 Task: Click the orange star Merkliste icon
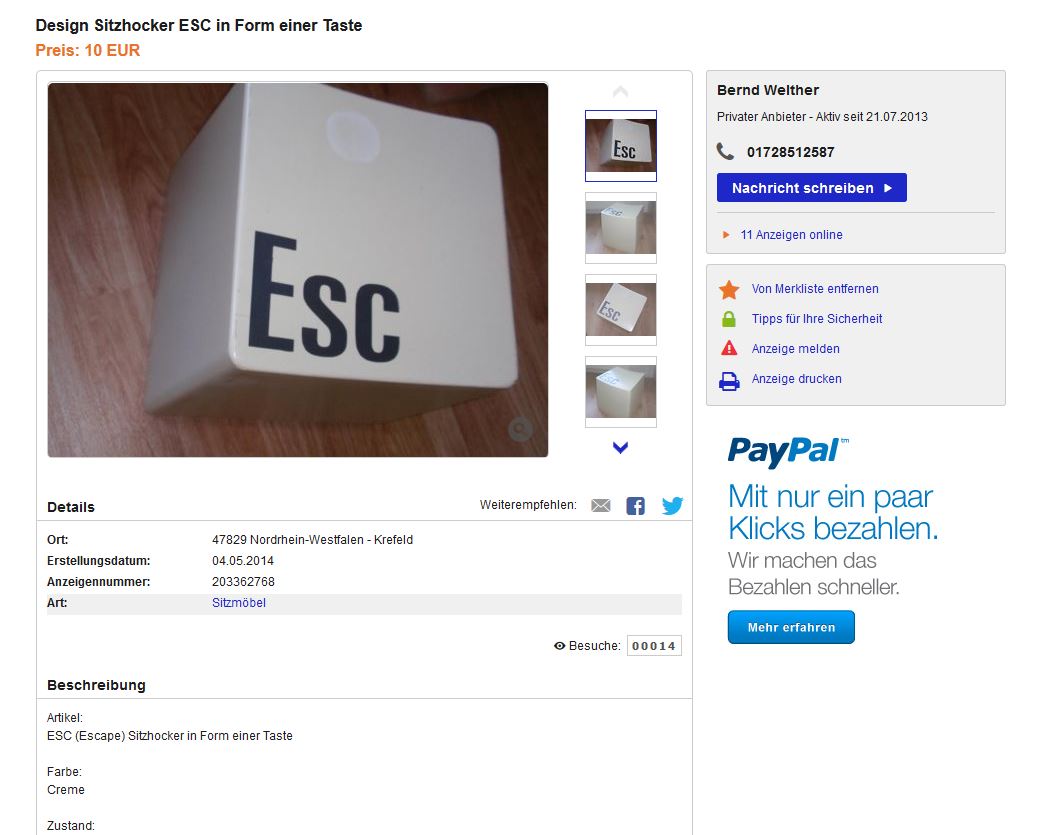tap(729, 289)
